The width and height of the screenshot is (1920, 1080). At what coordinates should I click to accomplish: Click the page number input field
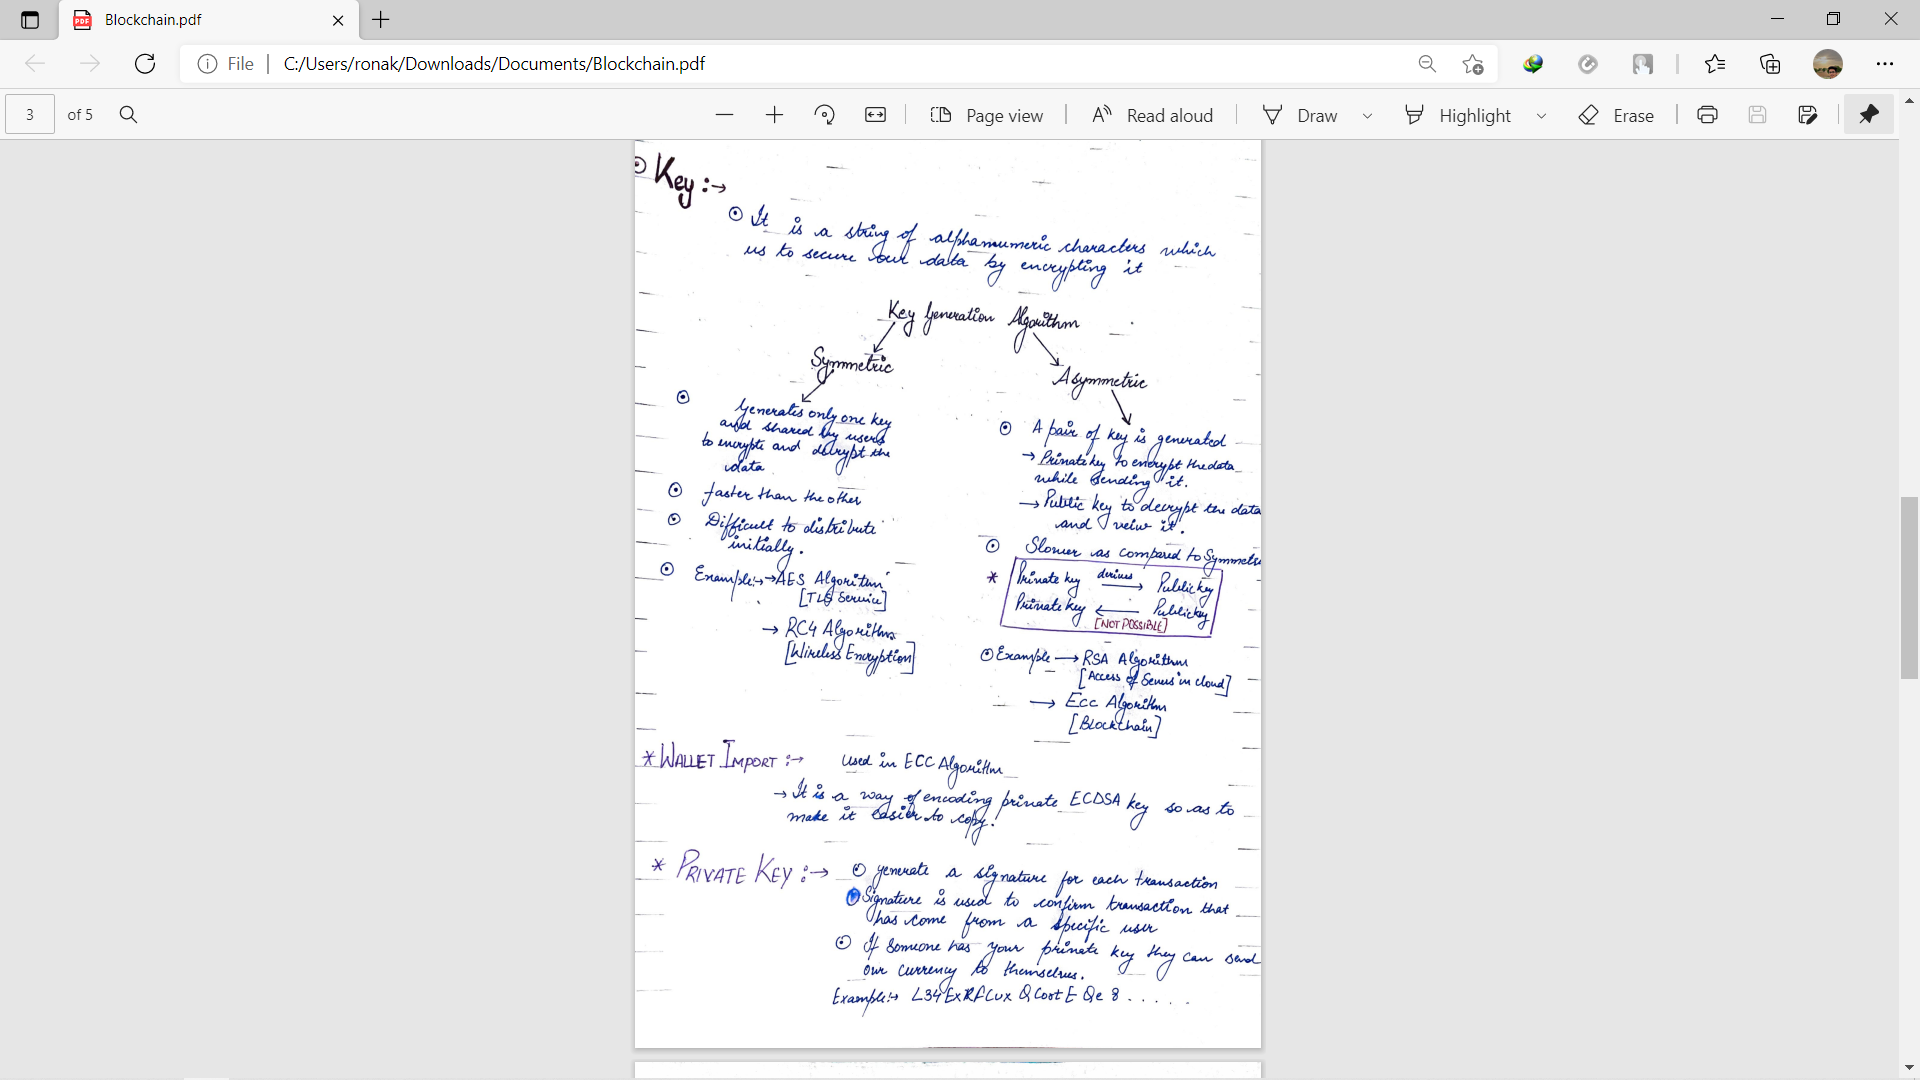point(30,115)
